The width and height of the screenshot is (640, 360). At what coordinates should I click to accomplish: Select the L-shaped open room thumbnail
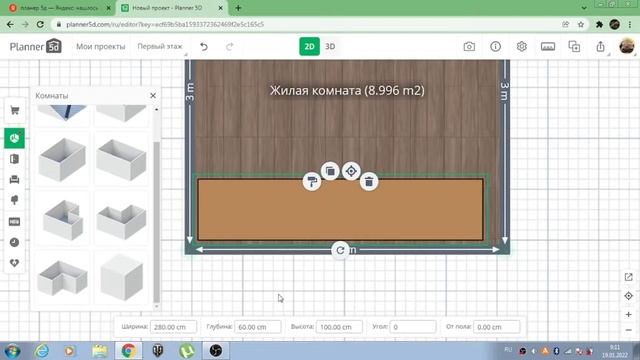(121, 218)
